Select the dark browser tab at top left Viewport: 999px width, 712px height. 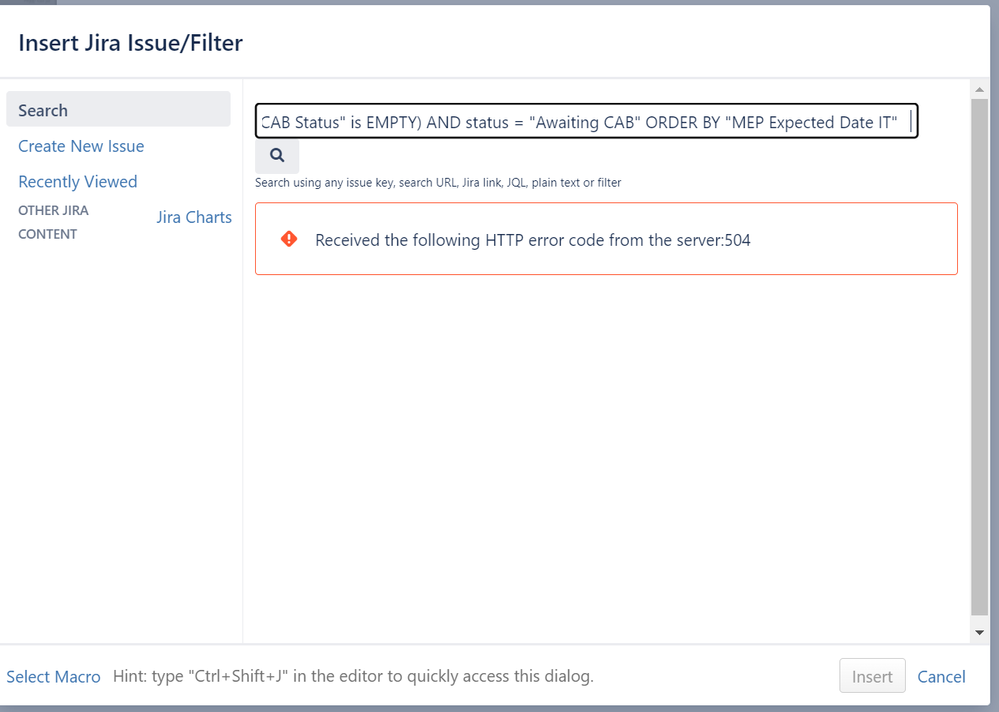click(x=30, y=4)
